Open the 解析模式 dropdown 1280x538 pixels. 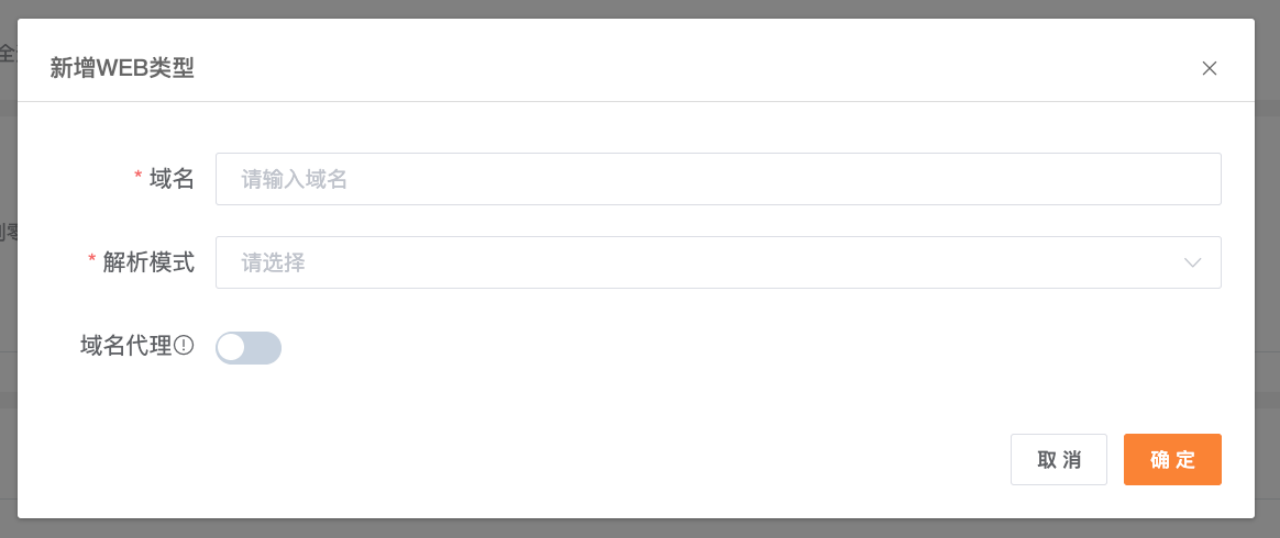(x=718, y=263)
